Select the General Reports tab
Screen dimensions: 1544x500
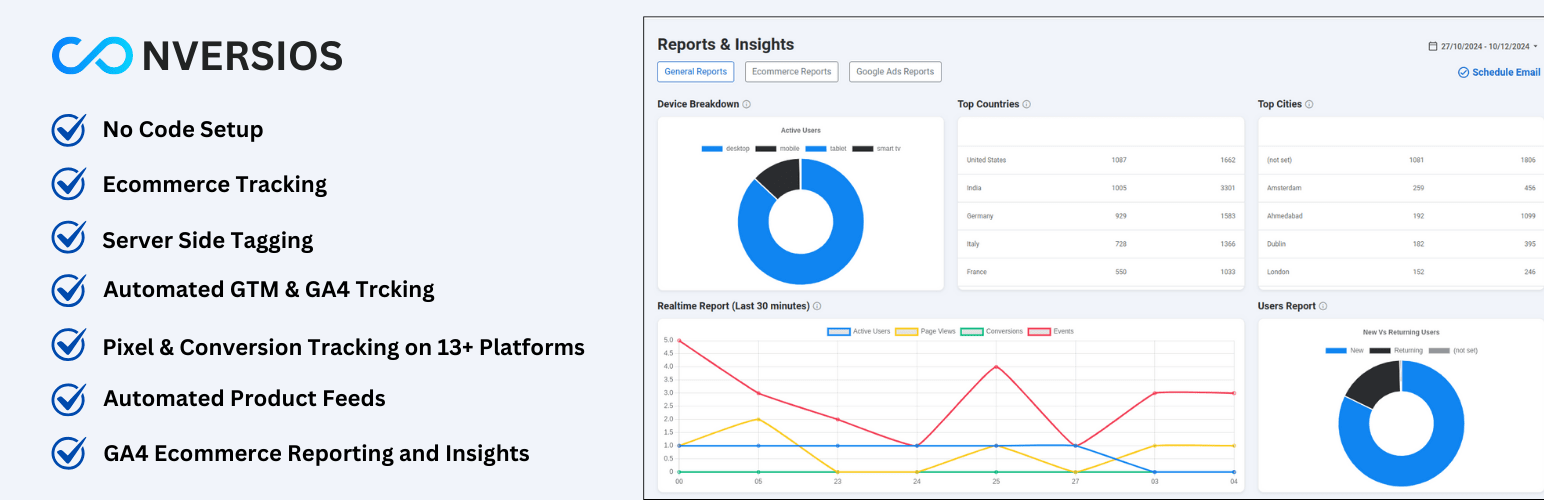tap(696, 72)
